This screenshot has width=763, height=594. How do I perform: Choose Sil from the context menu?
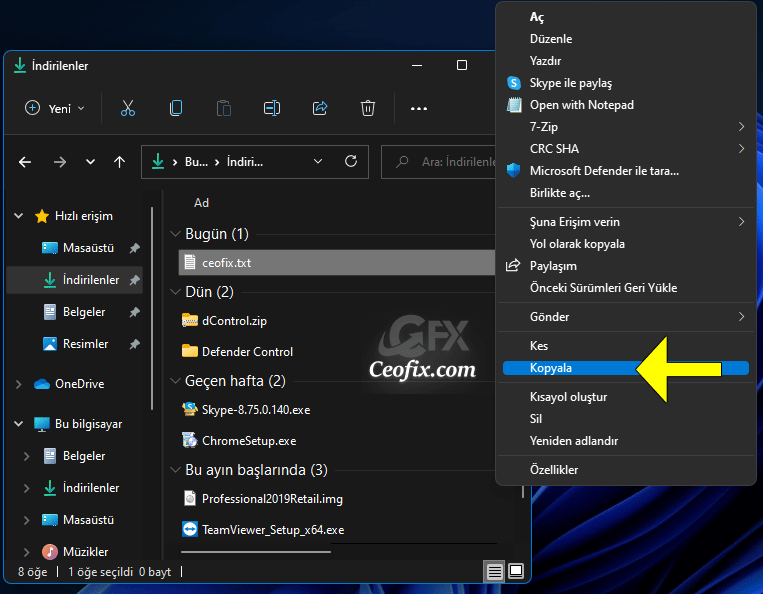626,418
